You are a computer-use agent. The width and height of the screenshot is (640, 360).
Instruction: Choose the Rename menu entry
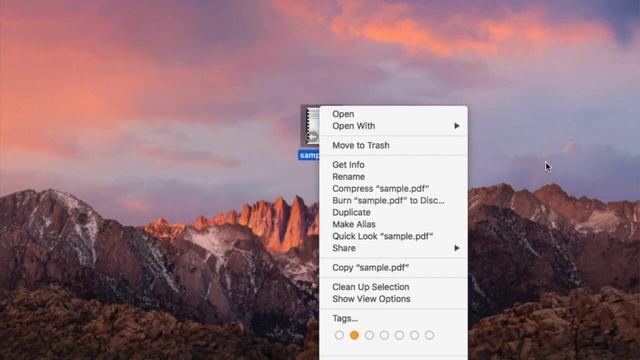click(393, 177)
